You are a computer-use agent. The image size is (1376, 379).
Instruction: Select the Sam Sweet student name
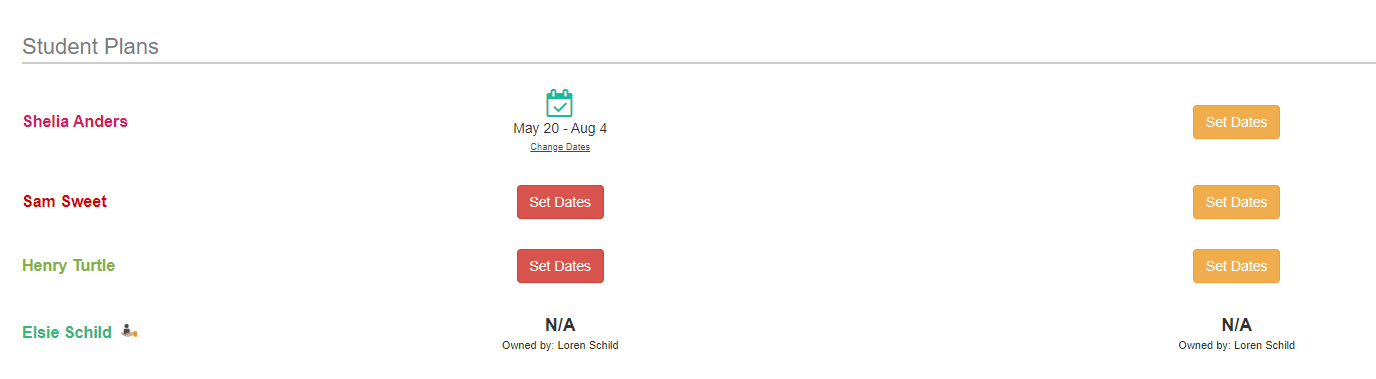click(65, 201)
